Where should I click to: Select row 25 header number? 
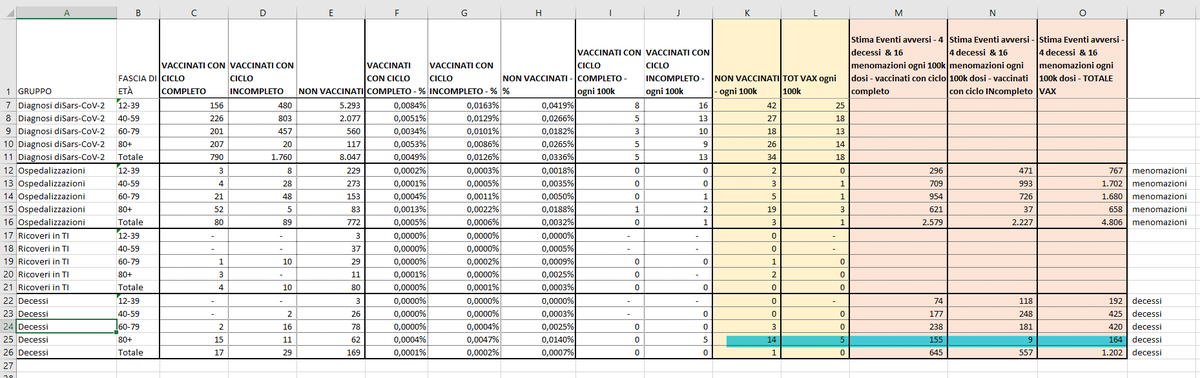tap(7, 340)
